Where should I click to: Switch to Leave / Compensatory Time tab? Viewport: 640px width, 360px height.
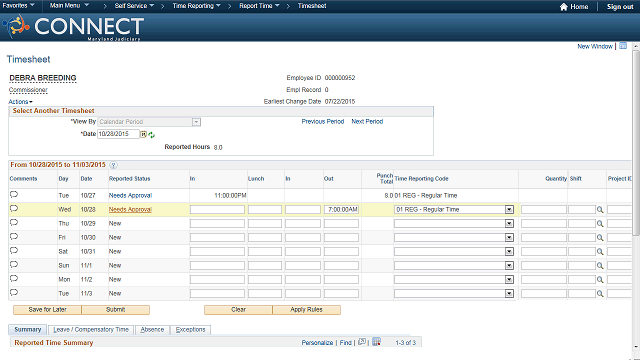click(x=91, y=330)
